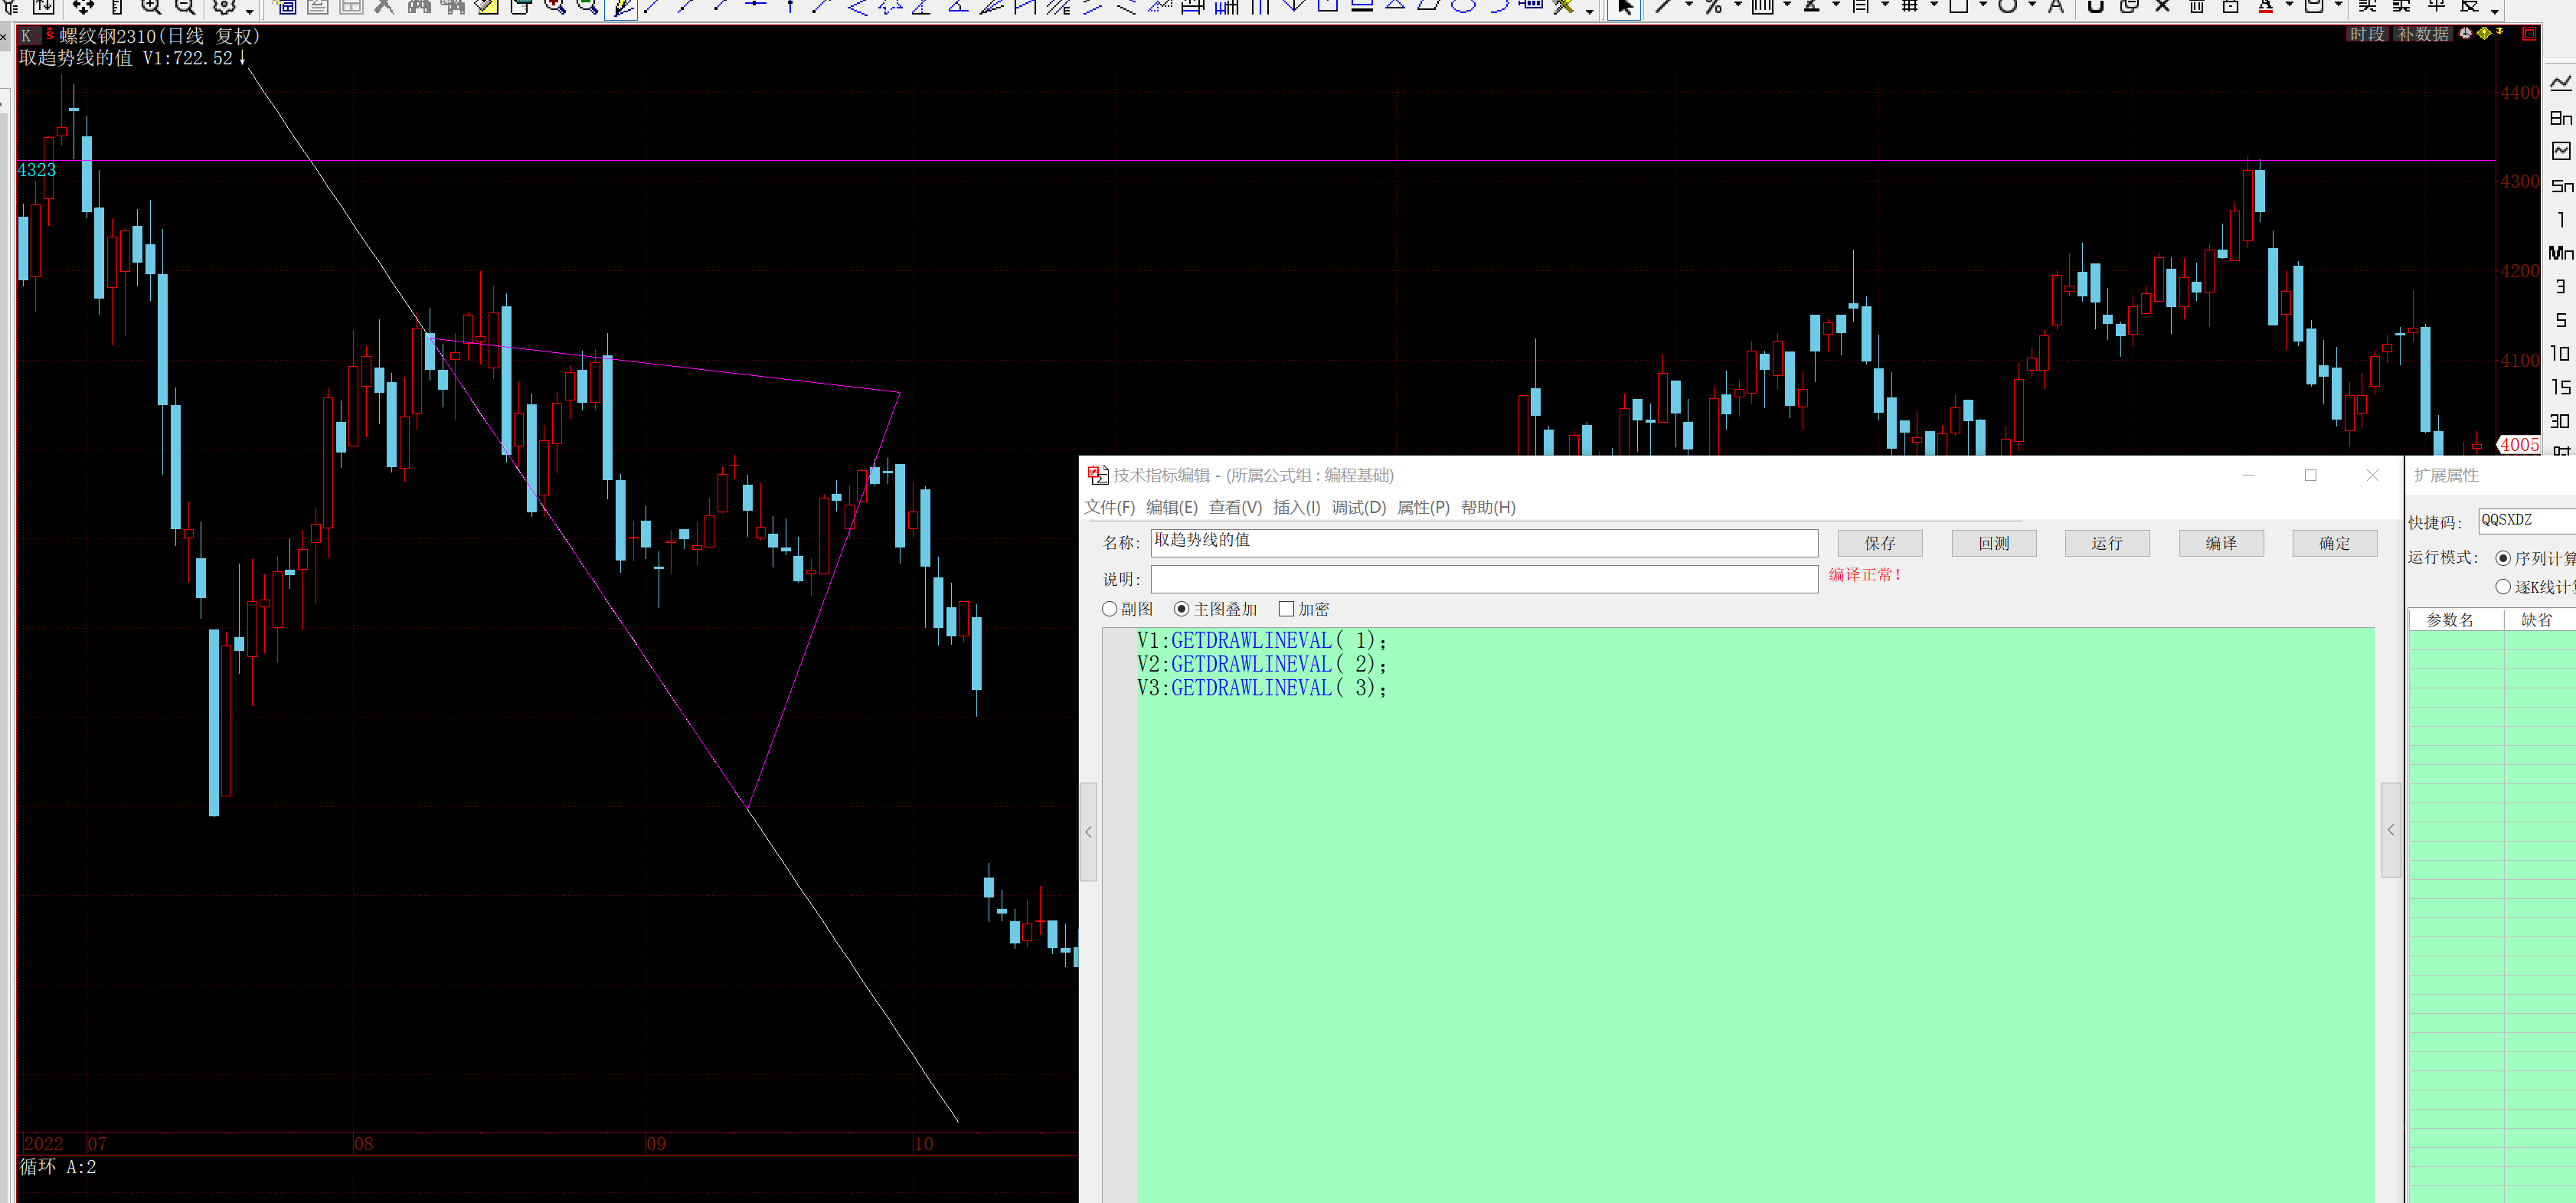Select the Mn period sidebar icon

(x=2560, y=253)
